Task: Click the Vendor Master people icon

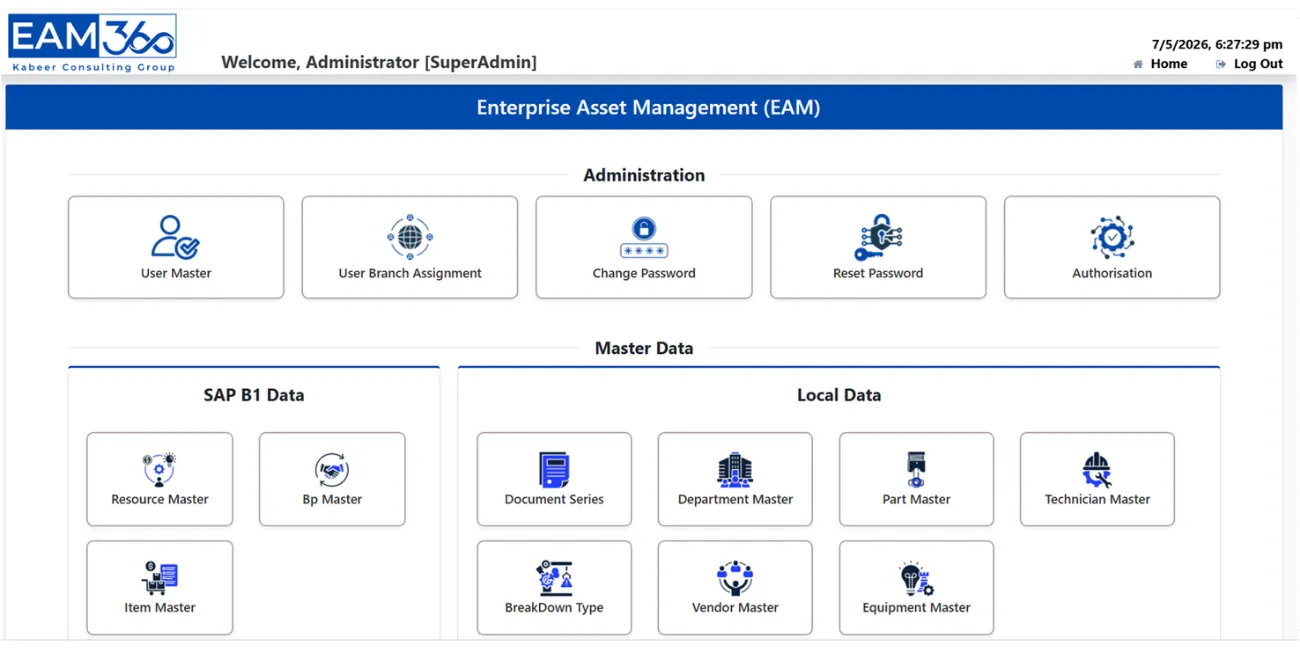Action: click(735, 578)
